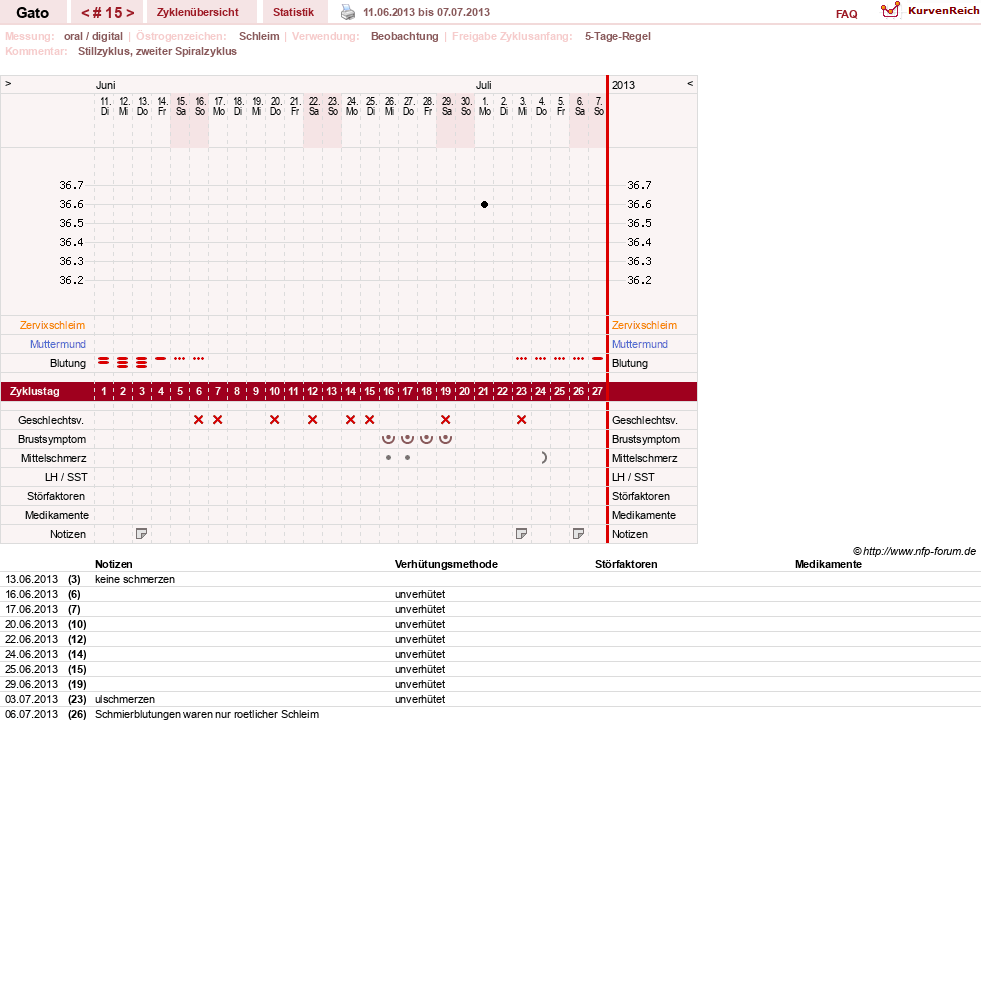Click the '1. Mo' July date header

click(x=485, y=106)
